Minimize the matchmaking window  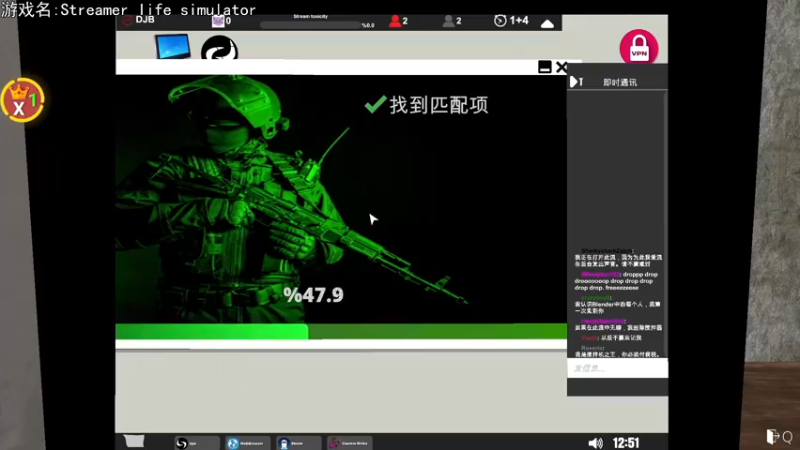click(x=544, y=67)
